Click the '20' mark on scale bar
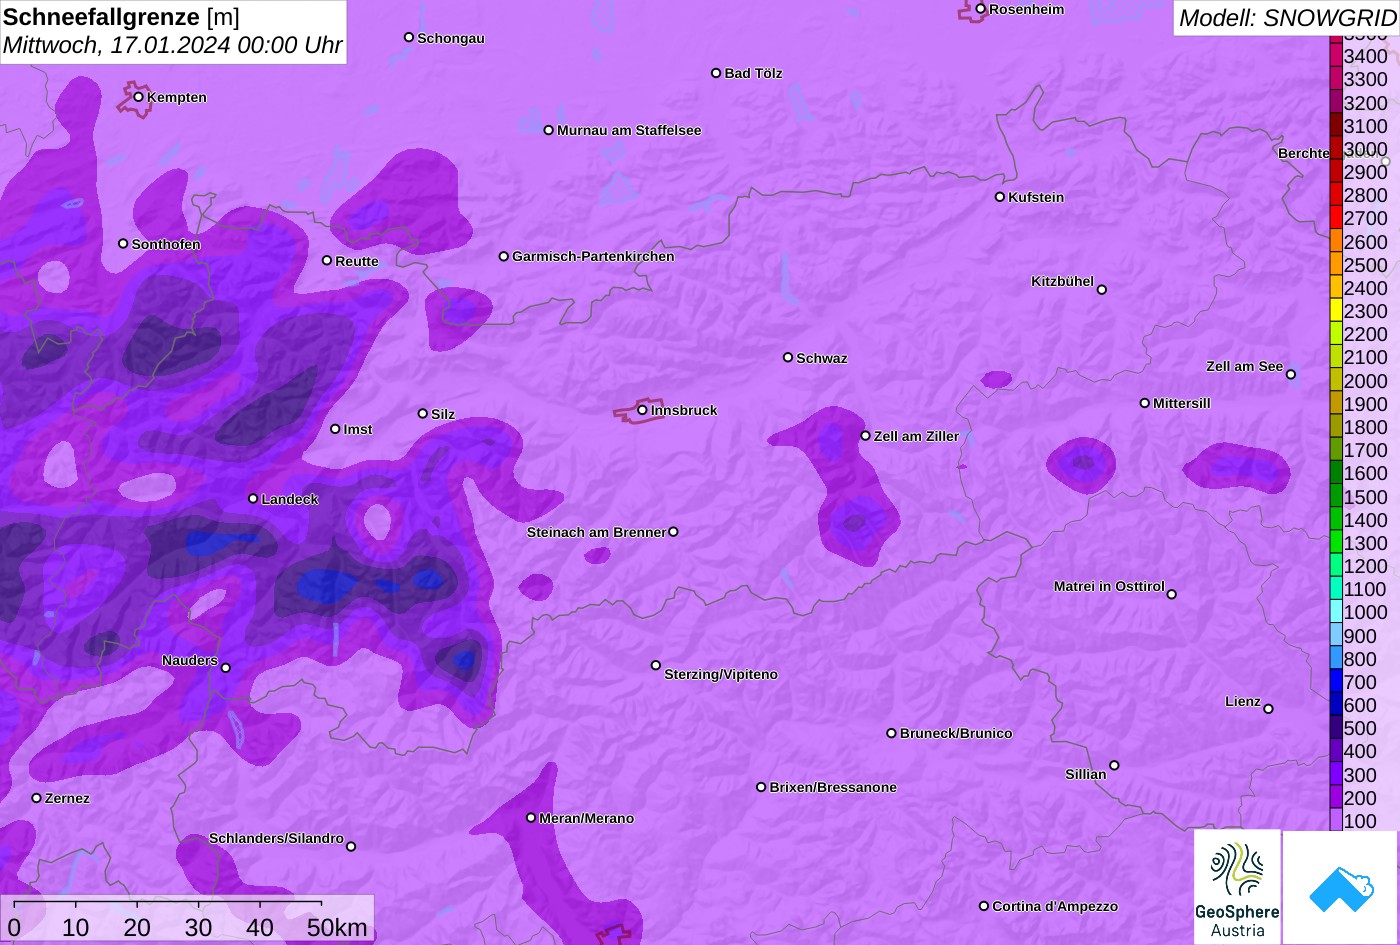The image size is (1400, 945). [137, 928]
